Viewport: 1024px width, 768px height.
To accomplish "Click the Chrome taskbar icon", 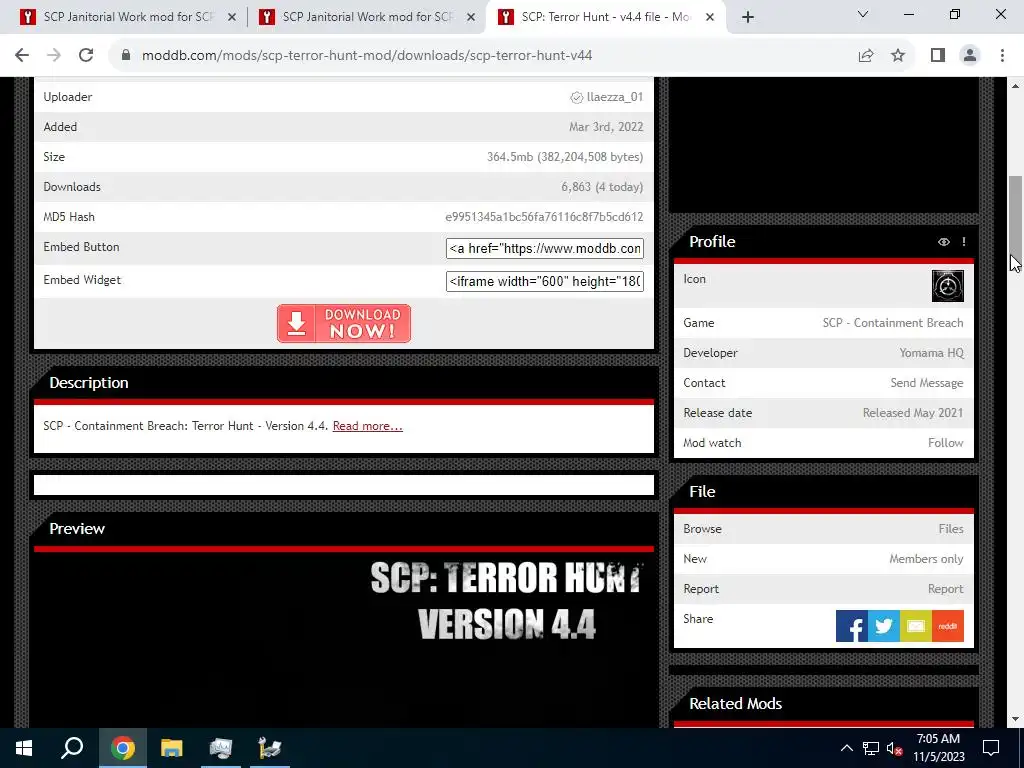I will tap(122, 748).
